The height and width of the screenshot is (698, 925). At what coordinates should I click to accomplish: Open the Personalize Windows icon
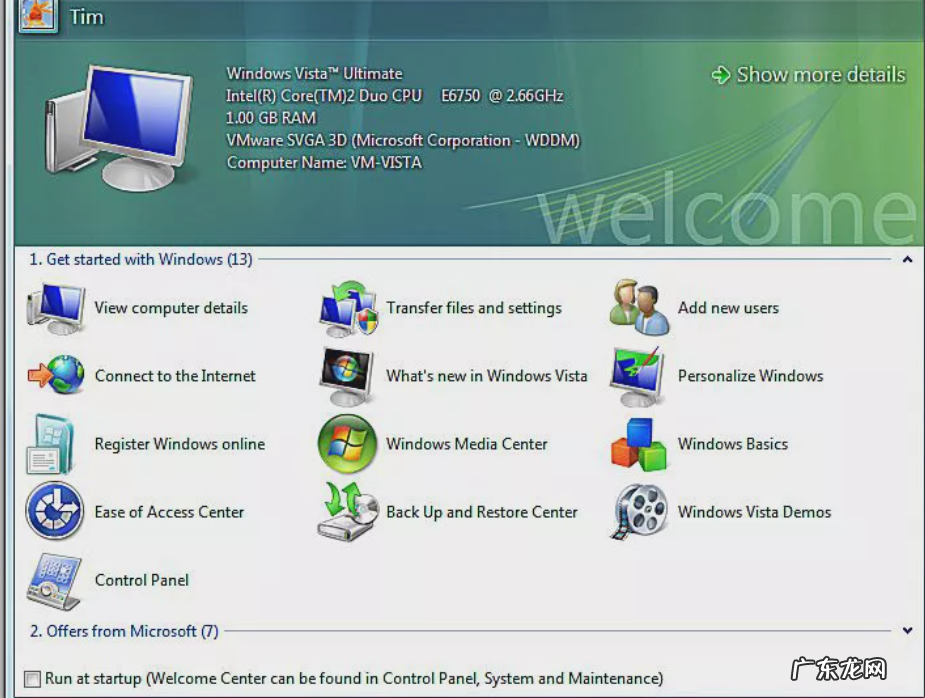(636, 376)
